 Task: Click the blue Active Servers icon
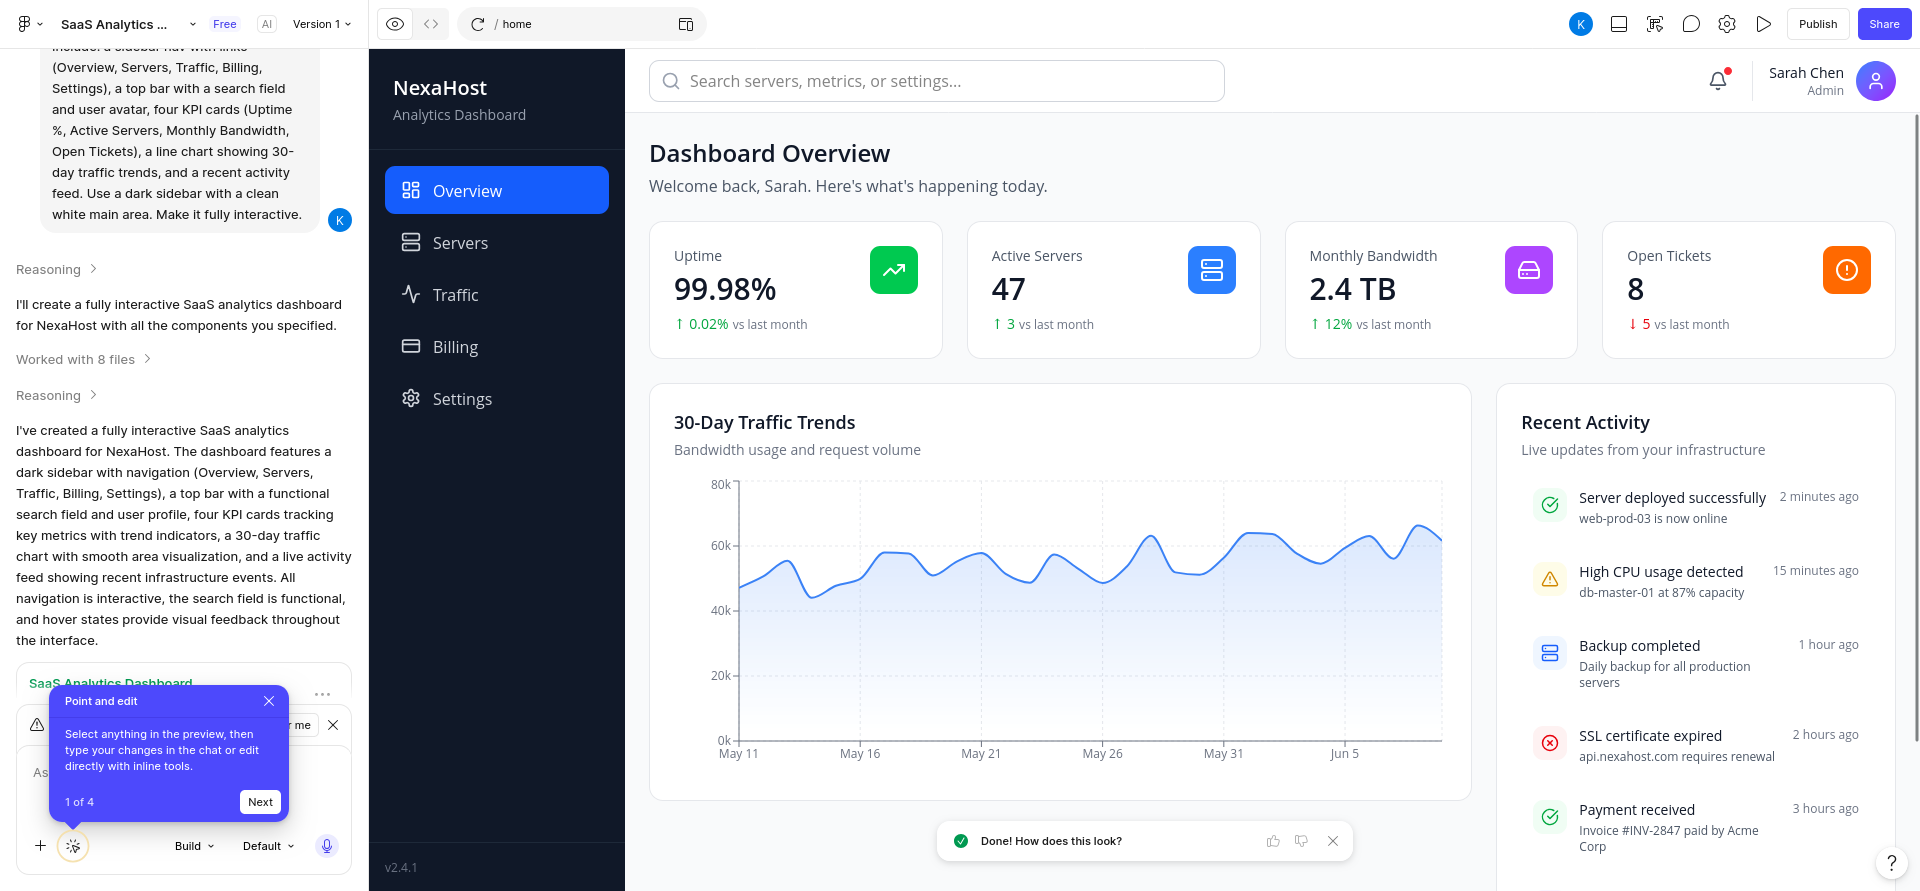click(1212, 270)
